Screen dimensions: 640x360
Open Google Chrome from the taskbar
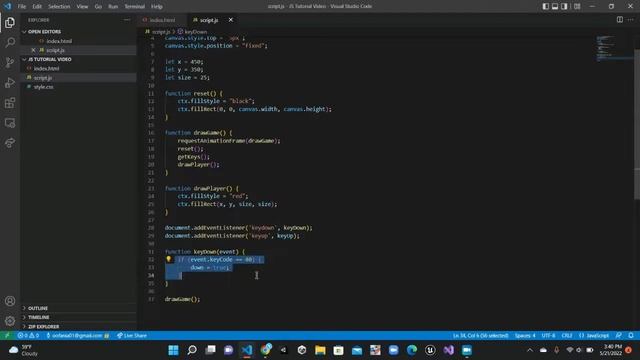point(266,350)
